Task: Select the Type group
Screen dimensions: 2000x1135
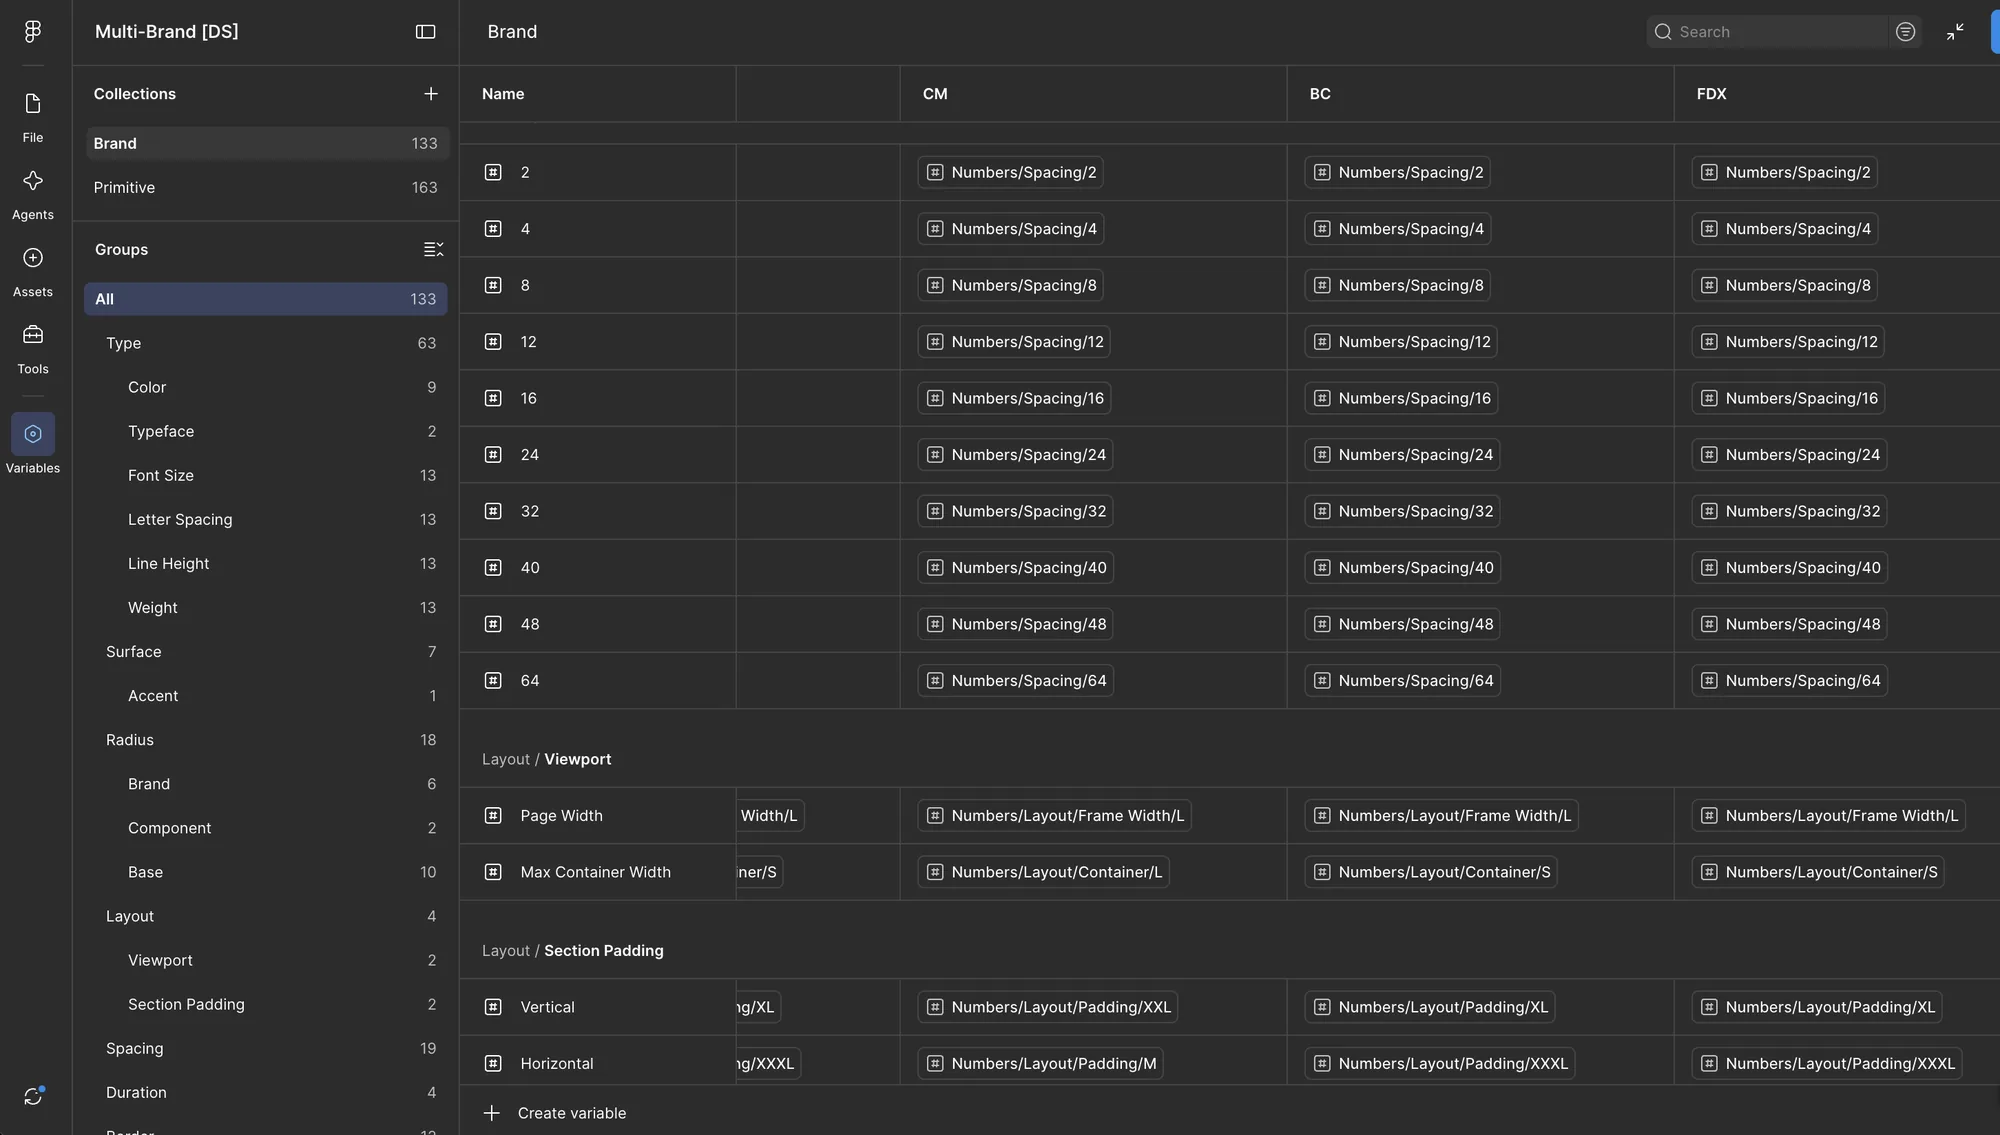Action: pos(266,343)
